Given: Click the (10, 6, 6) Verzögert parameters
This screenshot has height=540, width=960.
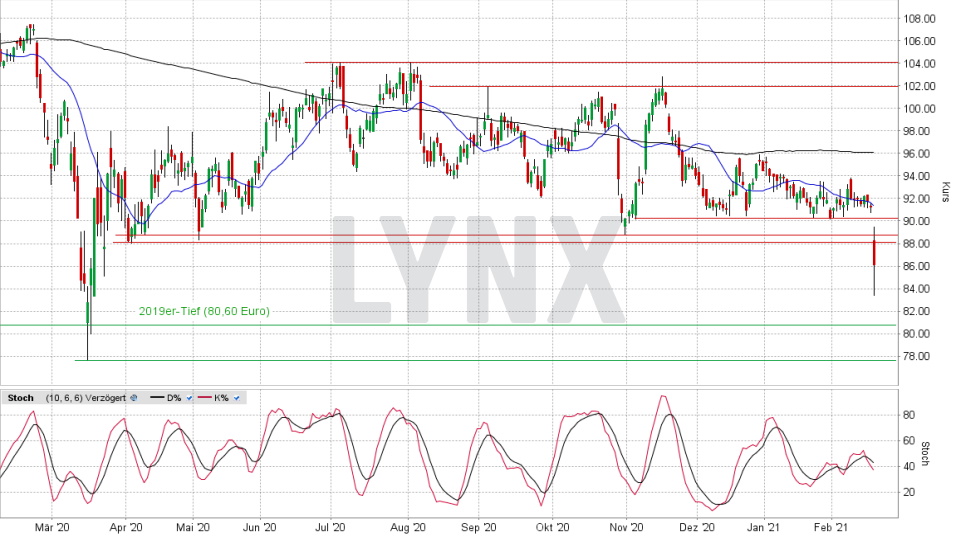Looking at the screenshot, I should [86, 398].
